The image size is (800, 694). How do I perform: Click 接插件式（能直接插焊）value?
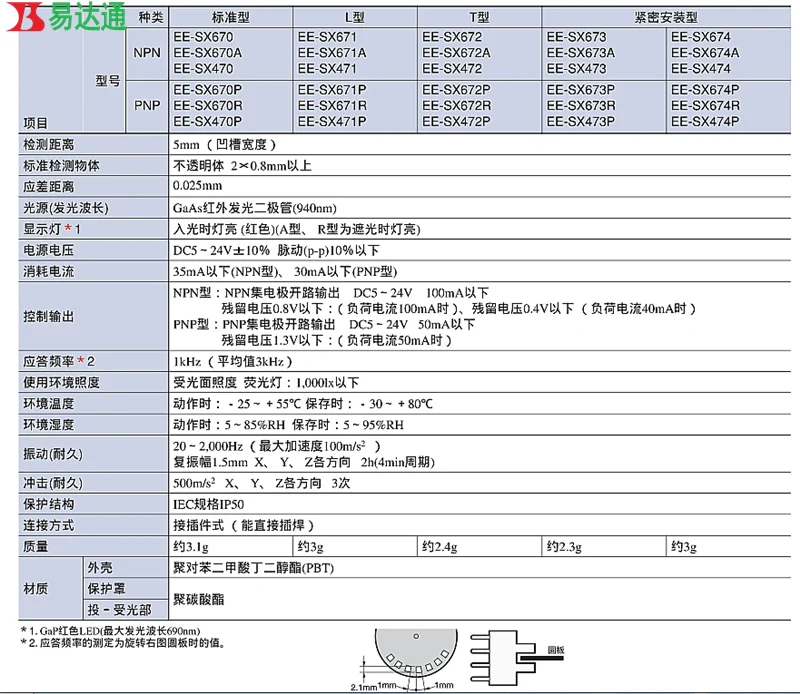243,525
